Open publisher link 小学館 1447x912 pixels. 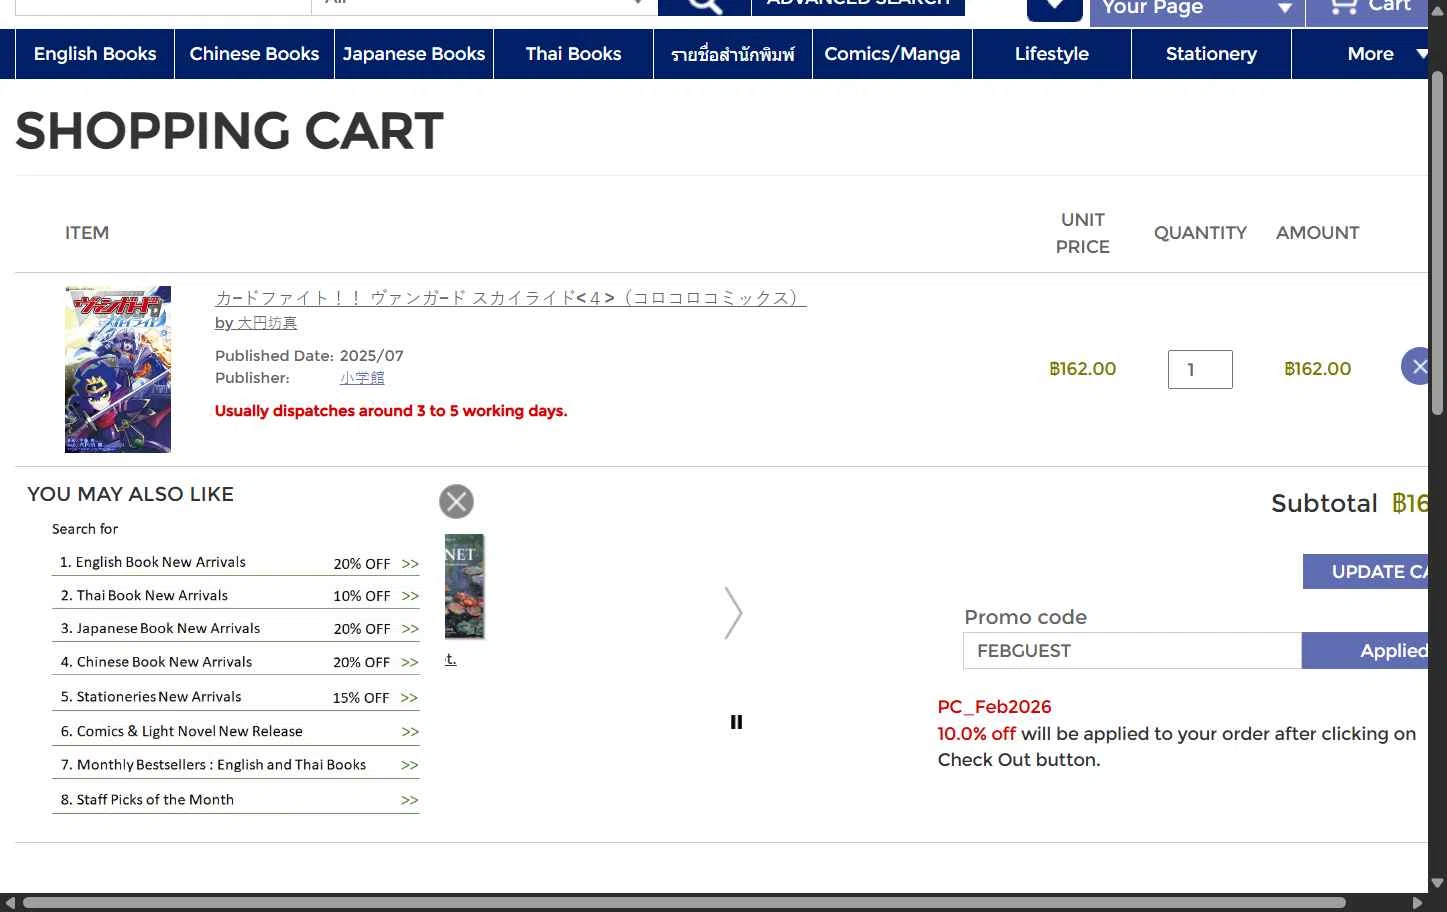coord(362,378)
